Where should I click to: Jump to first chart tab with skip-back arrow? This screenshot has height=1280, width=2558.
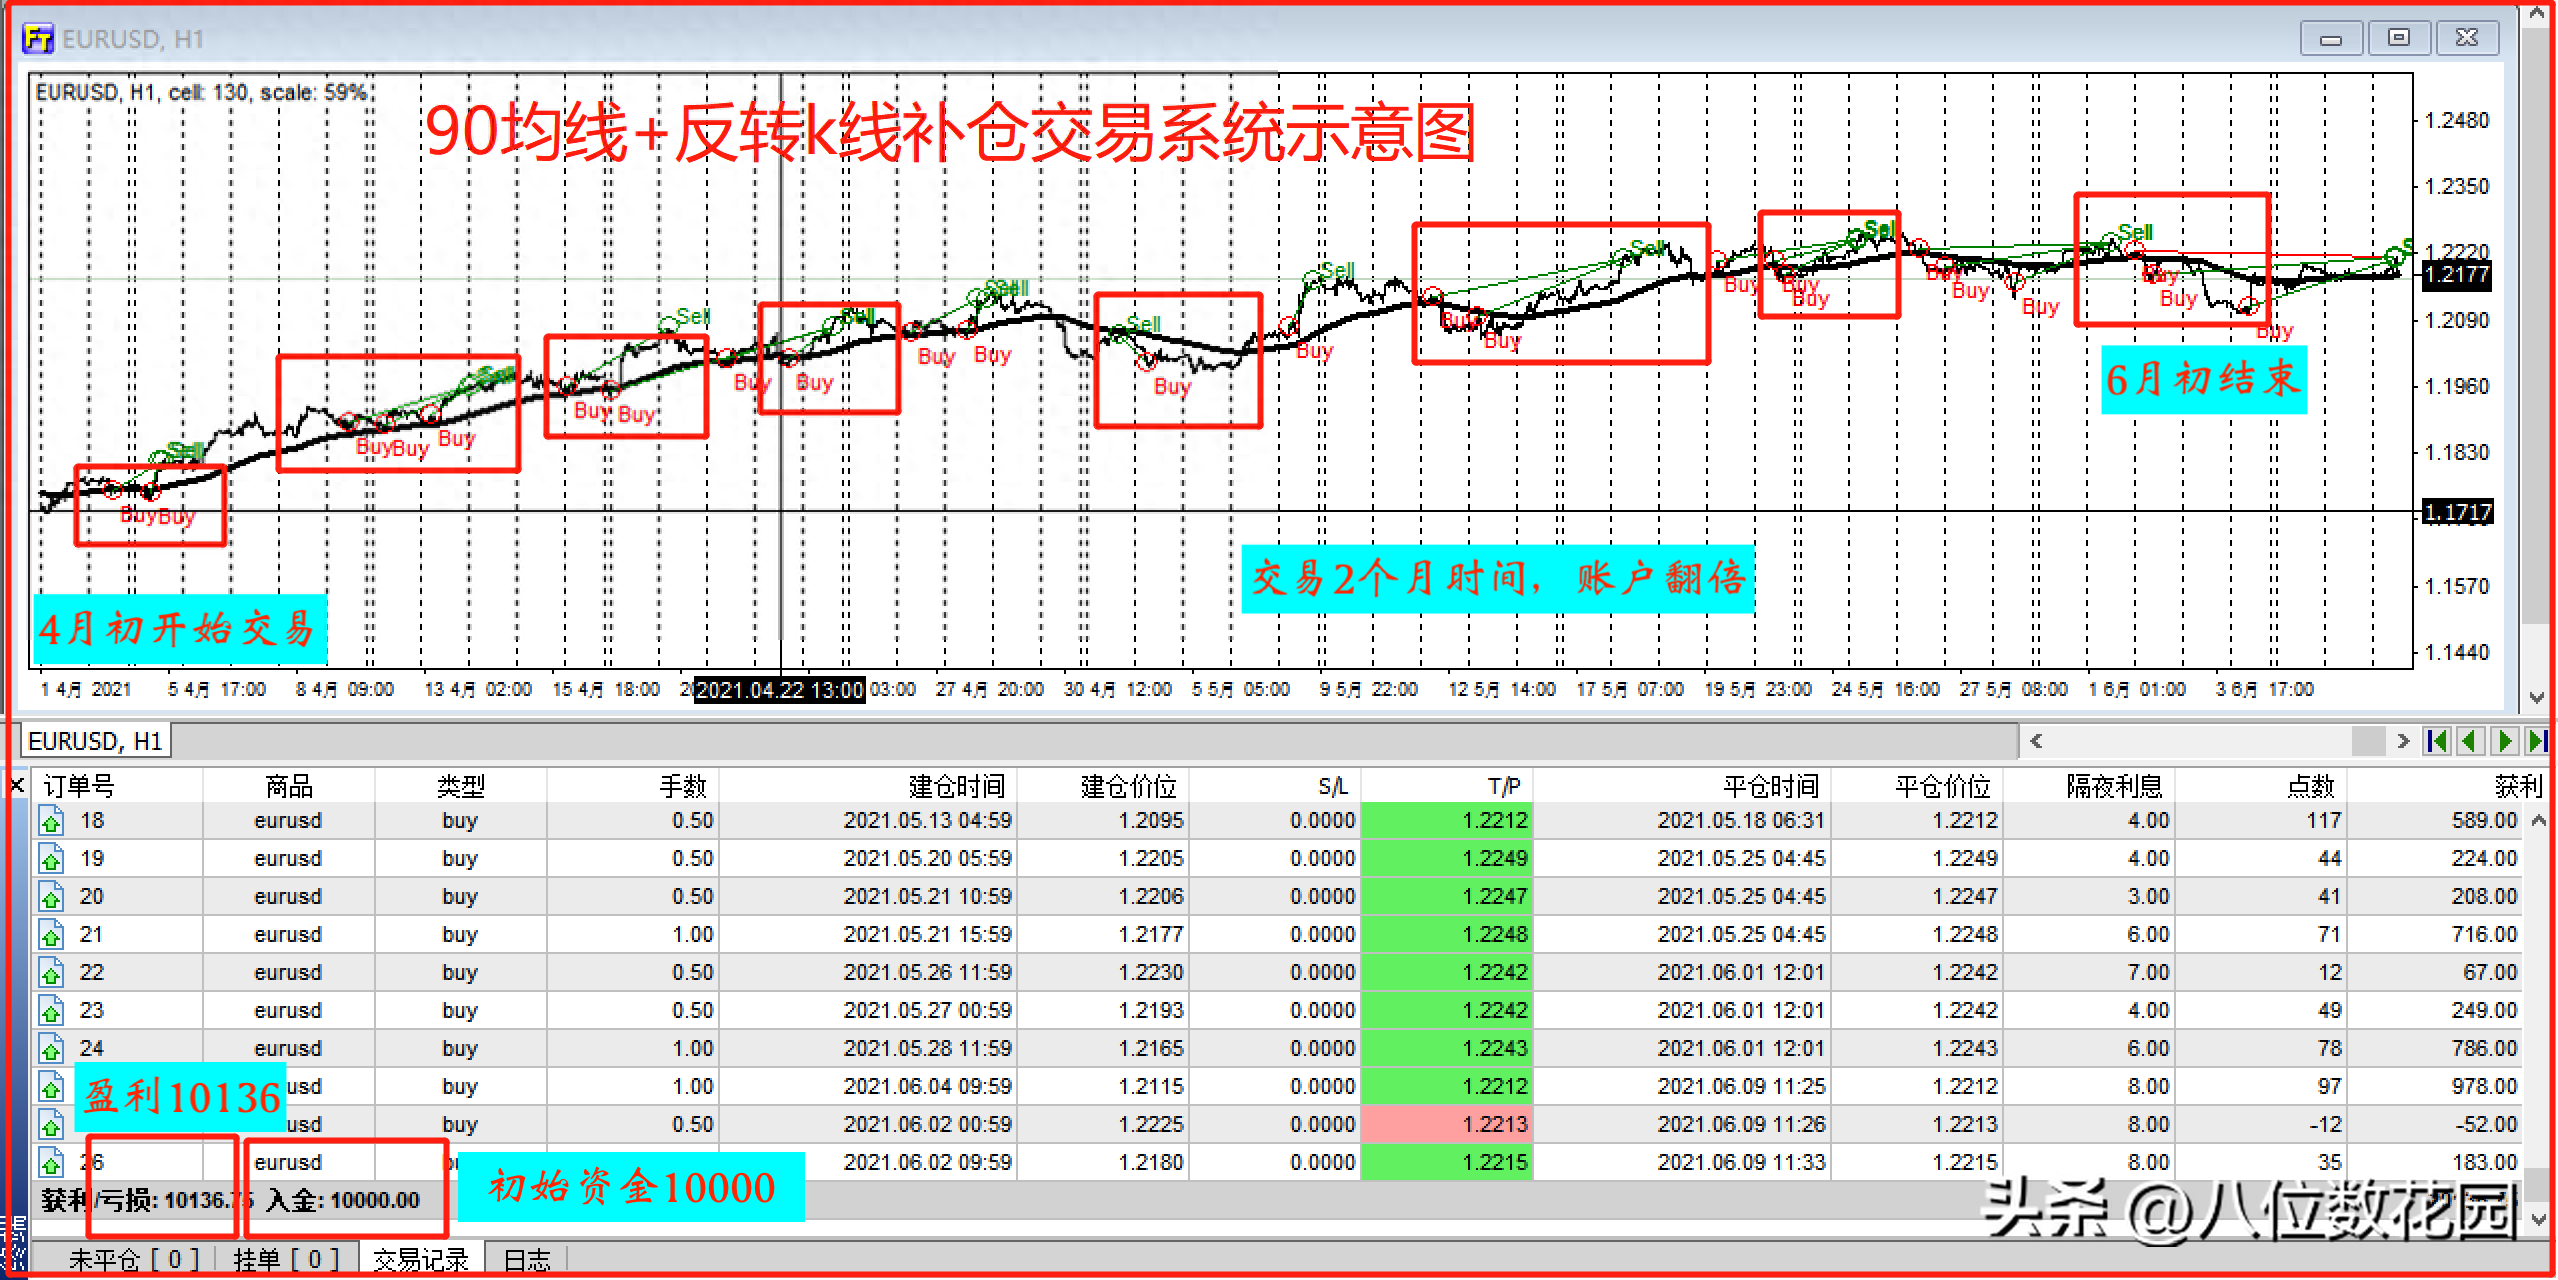(x=2437, y=741)
